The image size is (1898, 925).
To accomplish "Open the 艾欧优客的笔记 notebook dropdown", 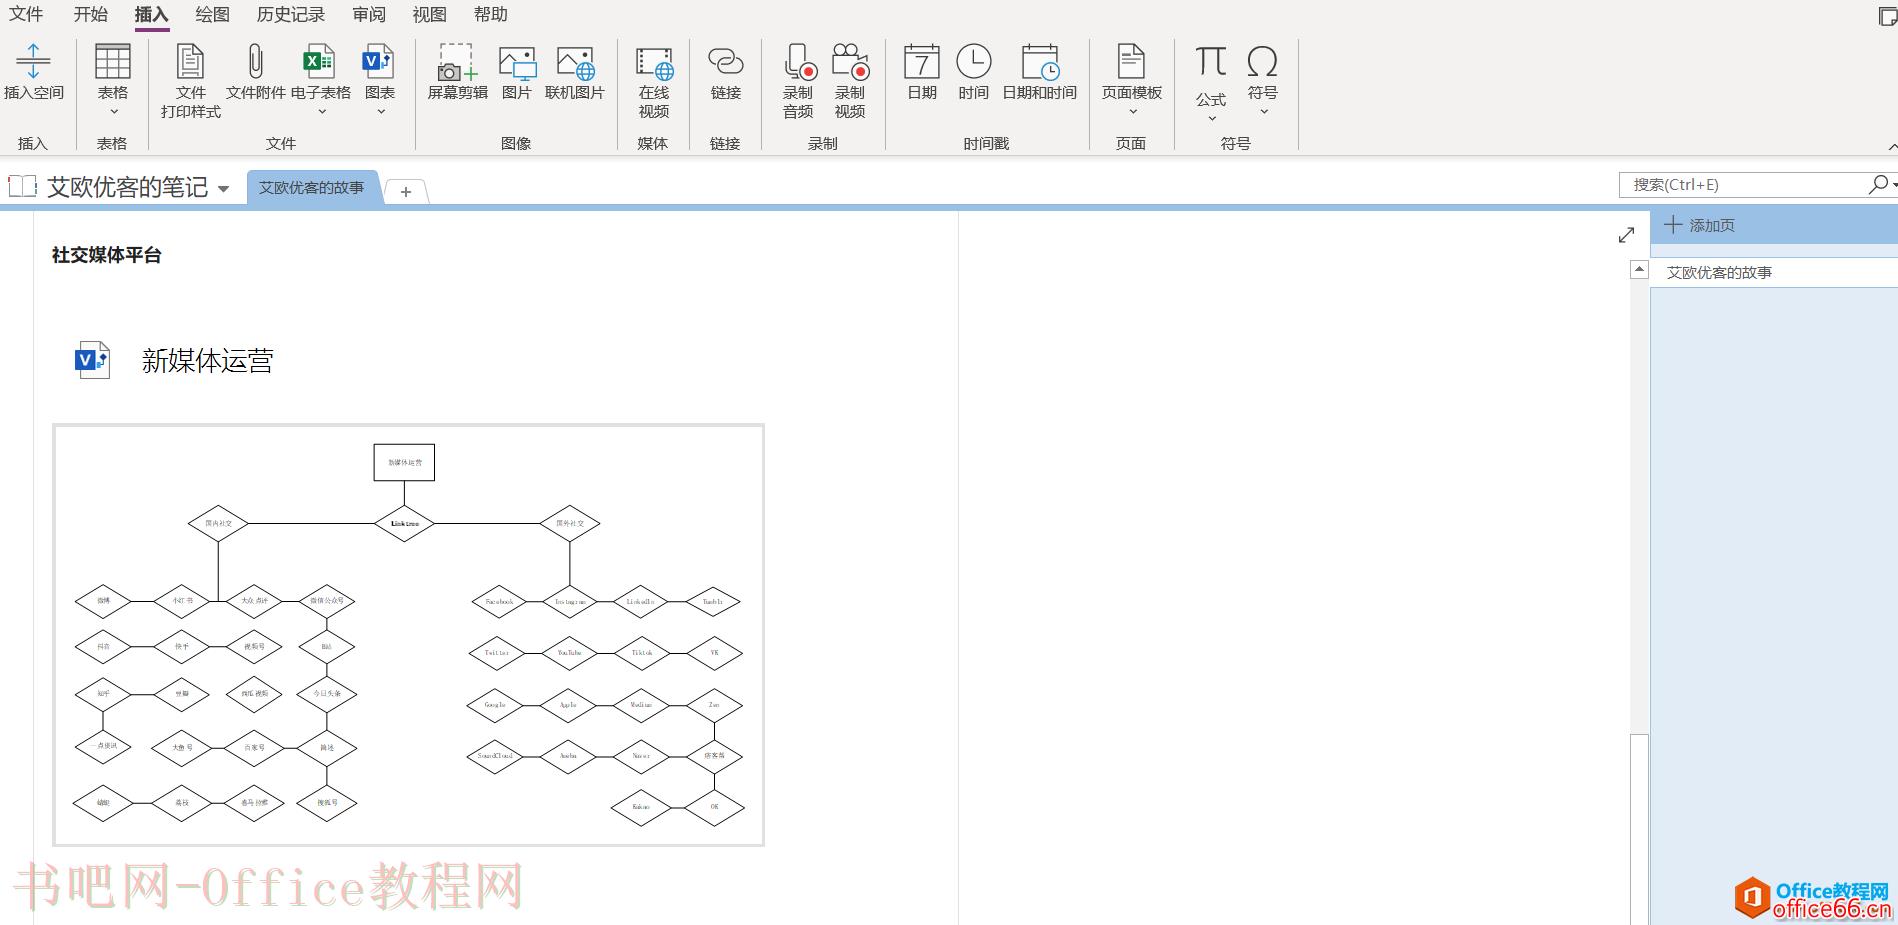I will [x=223, y=188].
